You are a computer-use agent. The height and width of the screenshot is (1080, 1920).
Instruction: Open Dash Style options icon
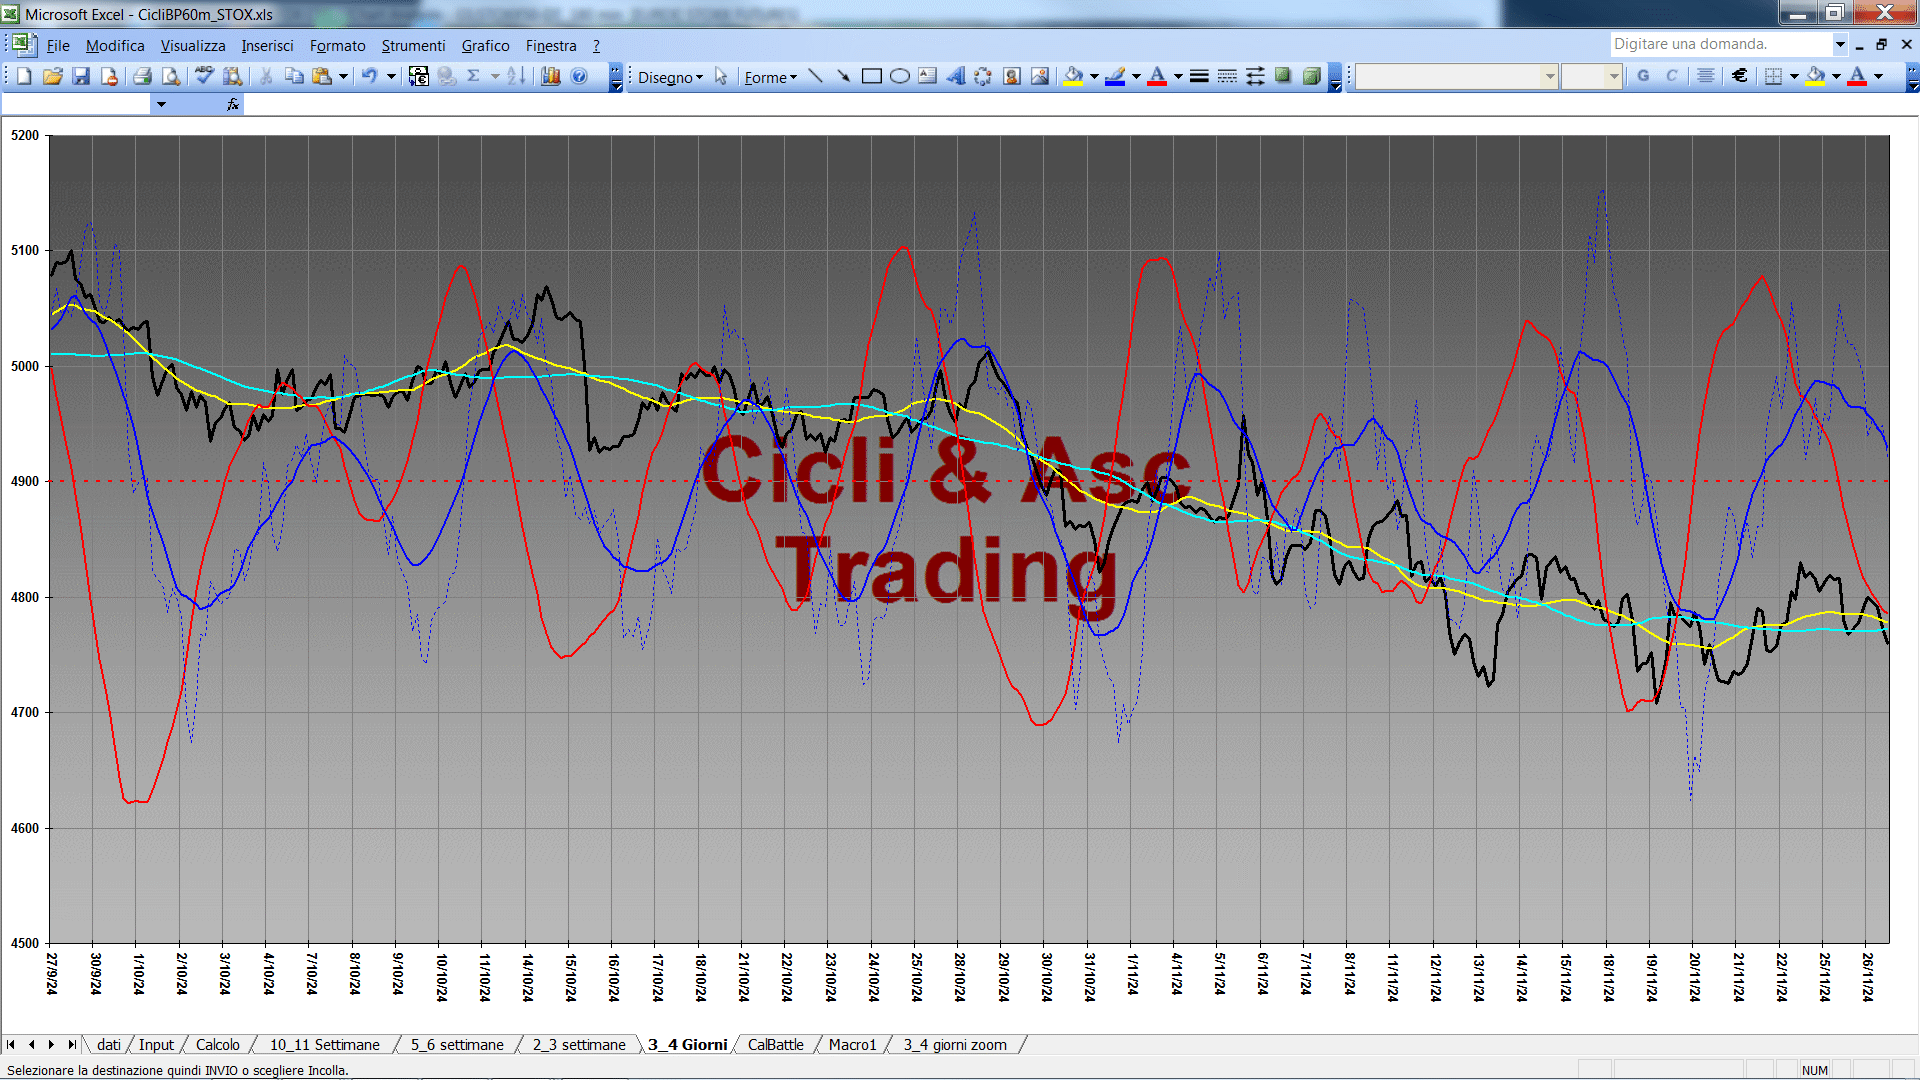[x=1228, y=76]
